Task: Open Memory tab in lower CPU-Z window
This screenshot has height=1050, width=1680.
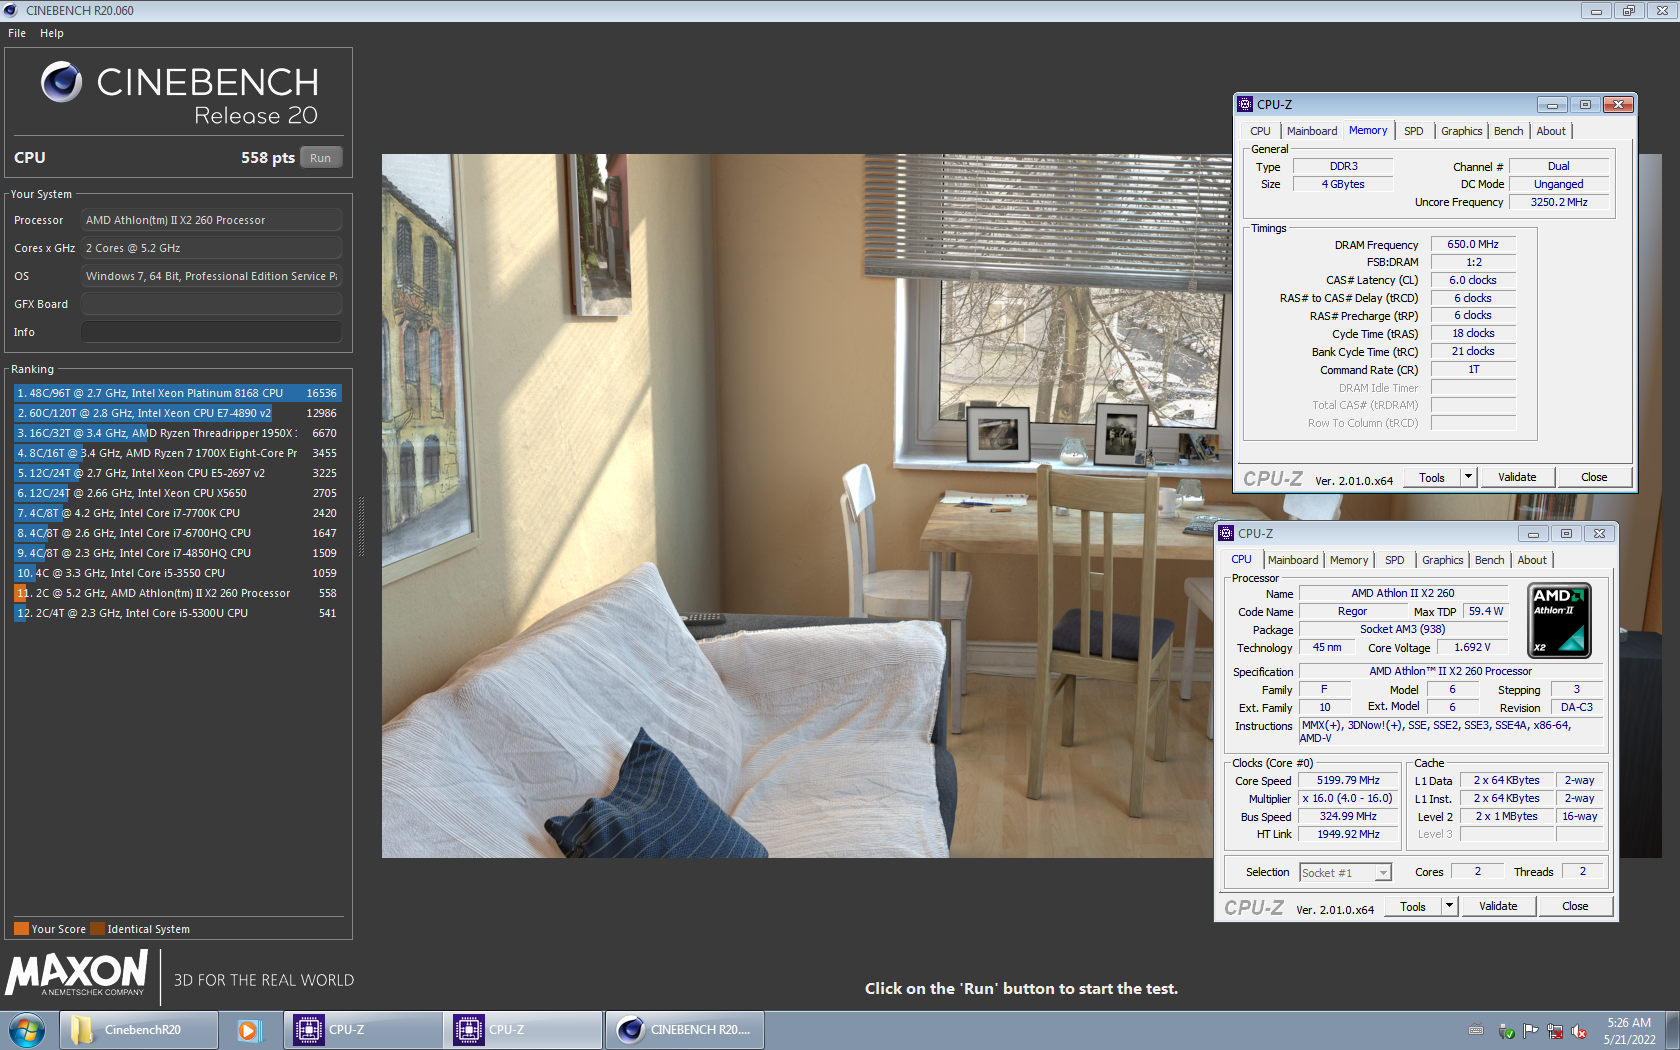Action: (1348, 560)
